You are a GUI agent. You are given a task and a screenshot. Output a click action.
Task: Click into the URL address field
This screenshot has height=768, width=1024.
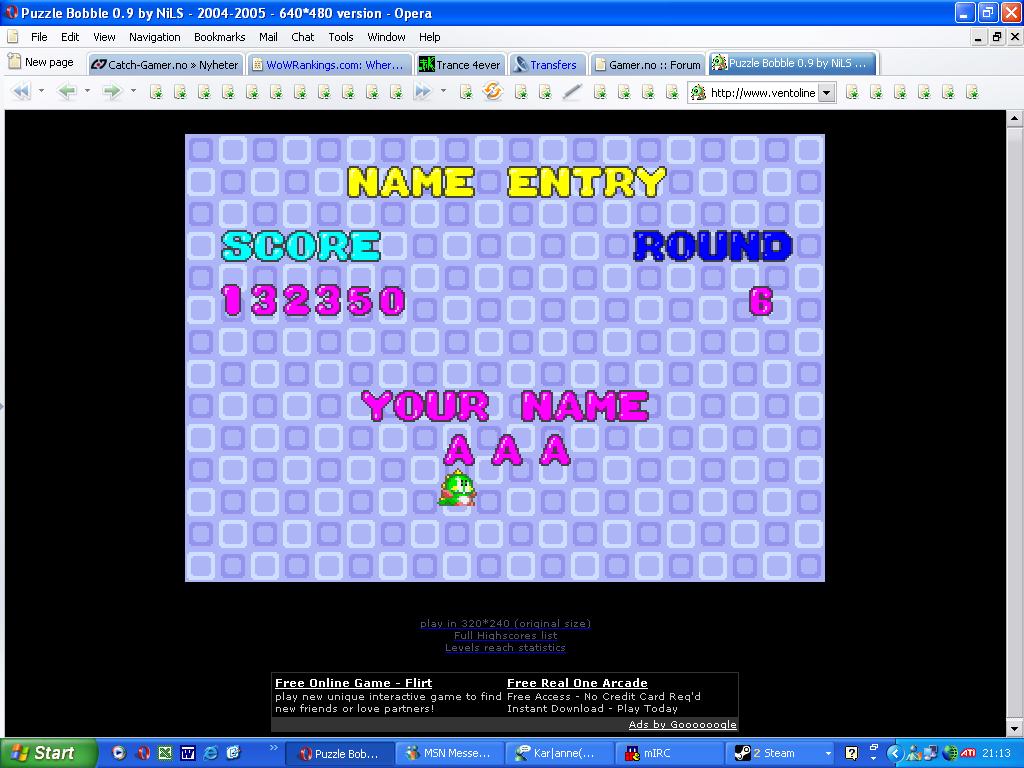pyautogui.click(x=761, y=93)
